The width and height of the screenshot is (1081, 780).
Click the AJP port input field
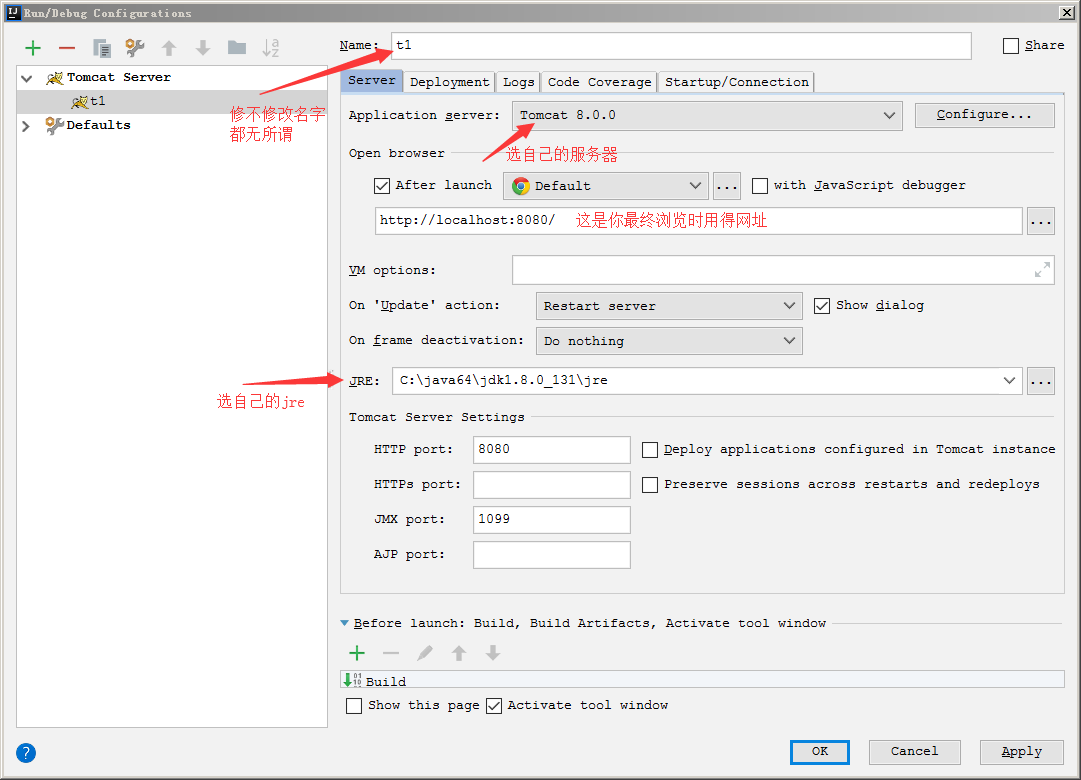pyautogui.click(x=552, y=554)
